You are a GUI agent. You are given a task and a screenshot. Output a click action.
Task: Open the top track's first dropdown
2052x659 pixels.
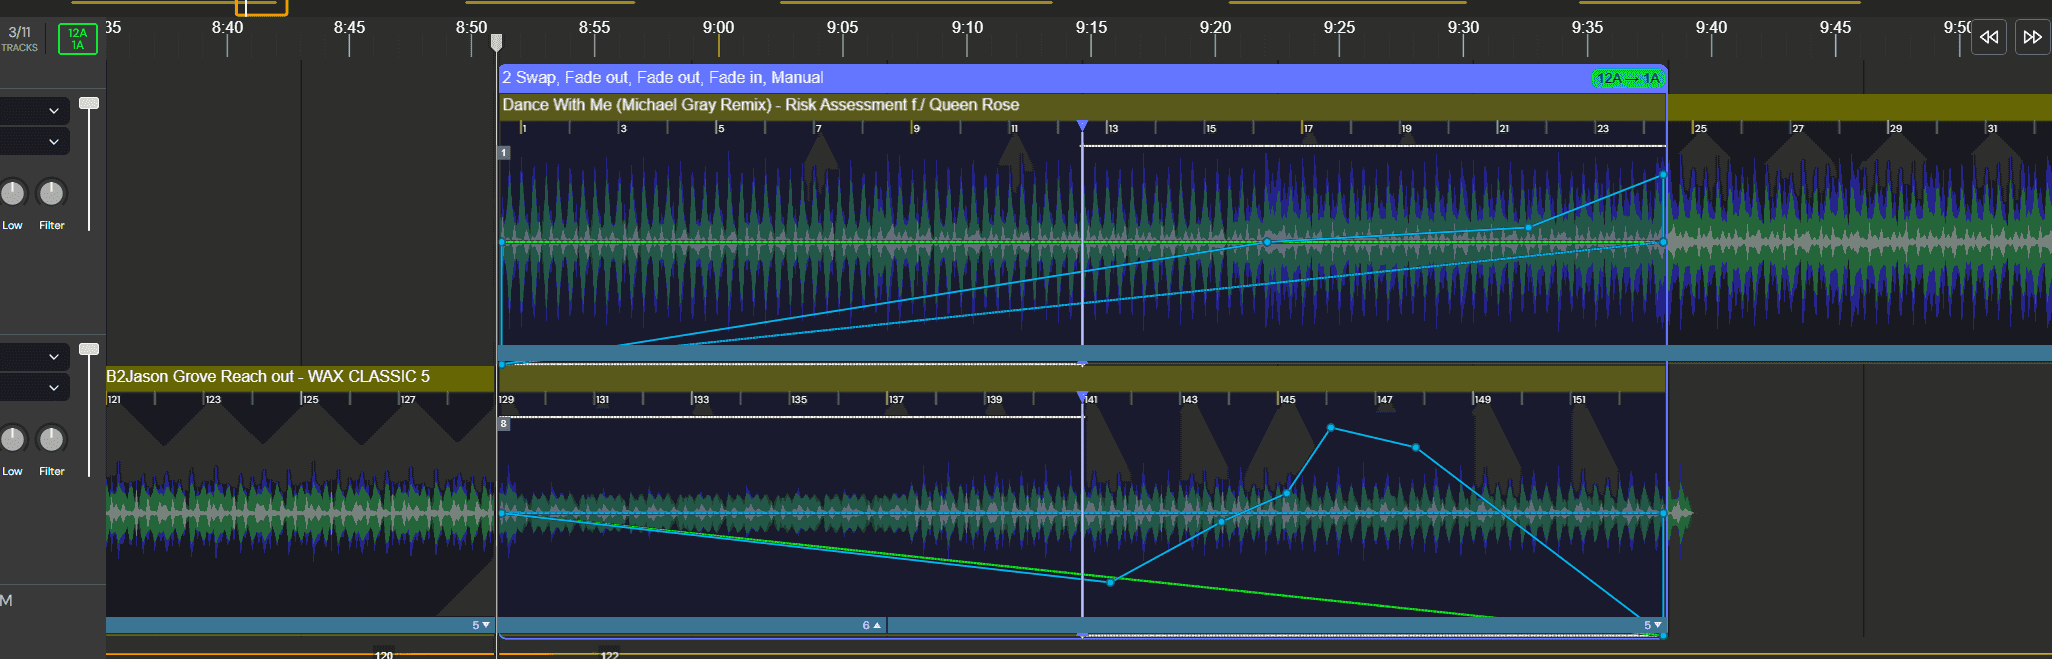coord(34,111)
